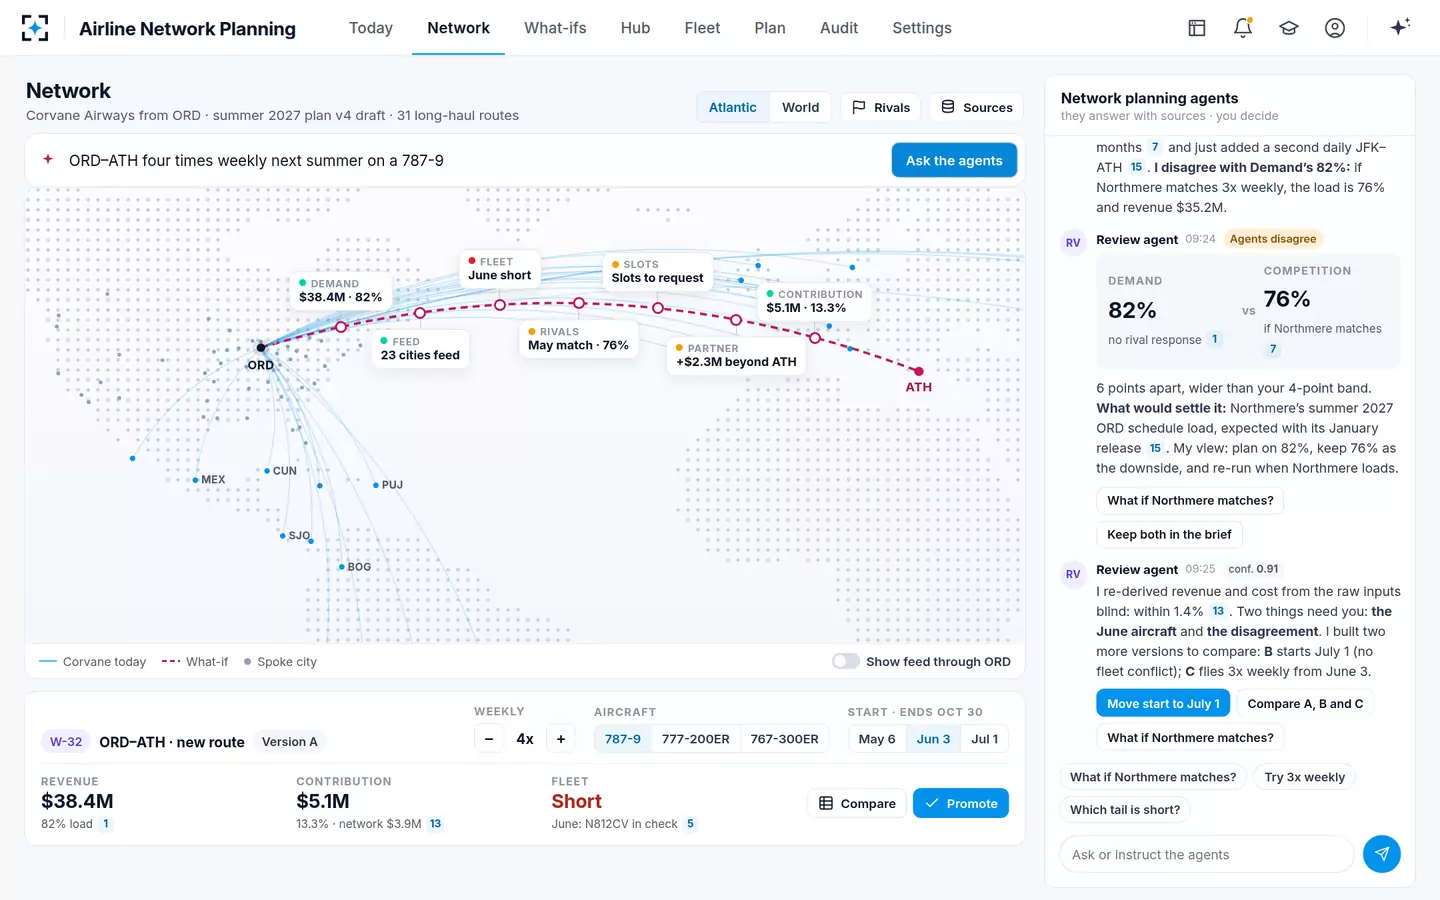Click the Try 3x weekly suggestion chip

1304,777
